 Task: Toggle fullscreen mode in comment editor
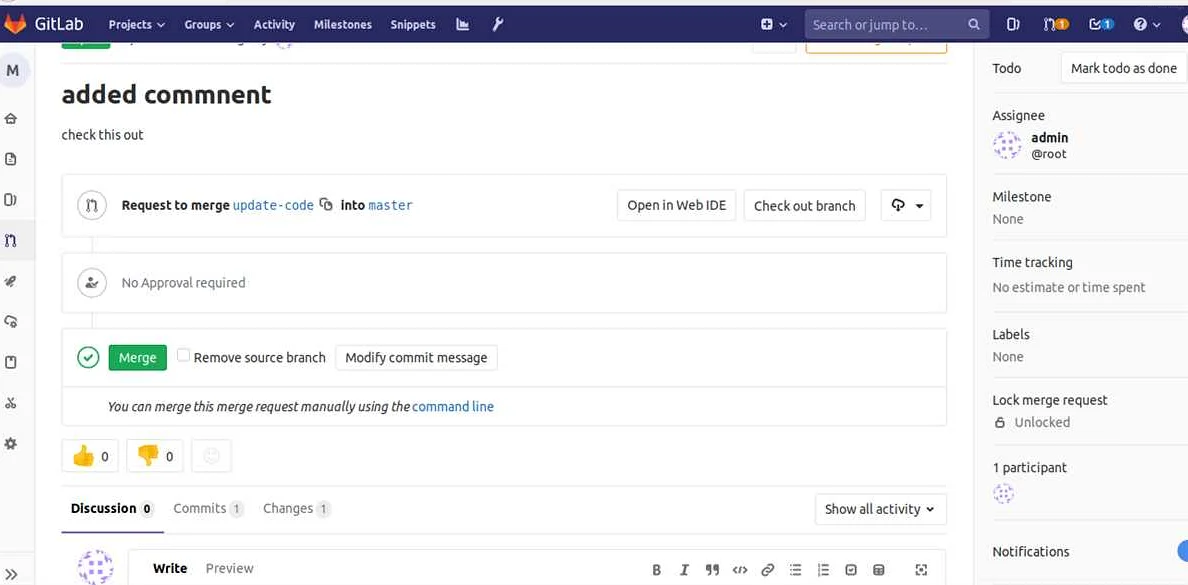pyautogui.click(x=921, y=570)
